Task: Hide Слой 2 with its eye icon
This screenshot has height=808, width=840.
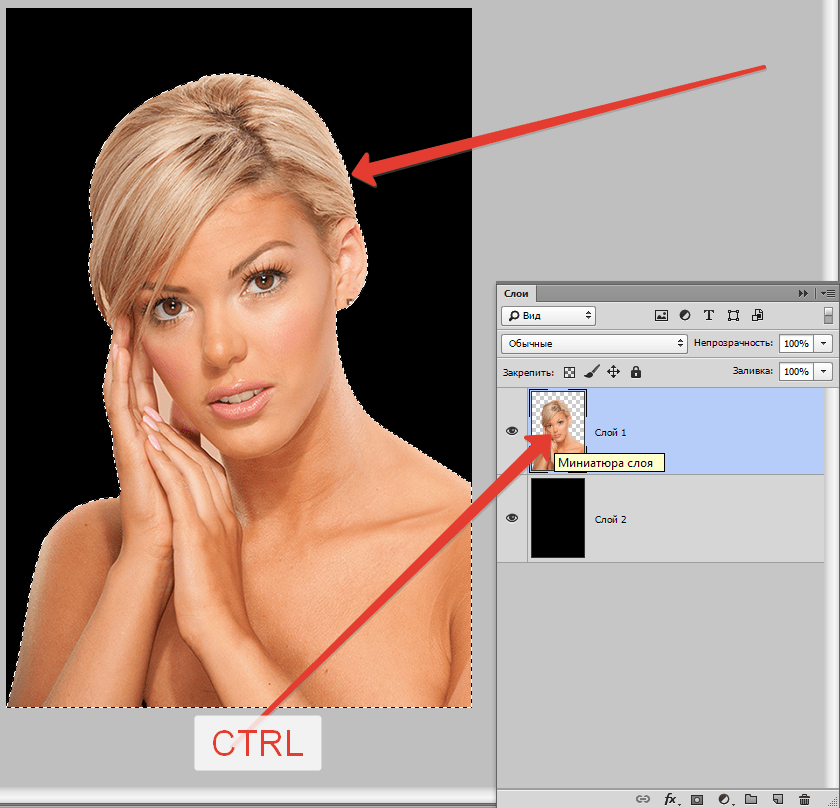Action: (x=512, y=518)
